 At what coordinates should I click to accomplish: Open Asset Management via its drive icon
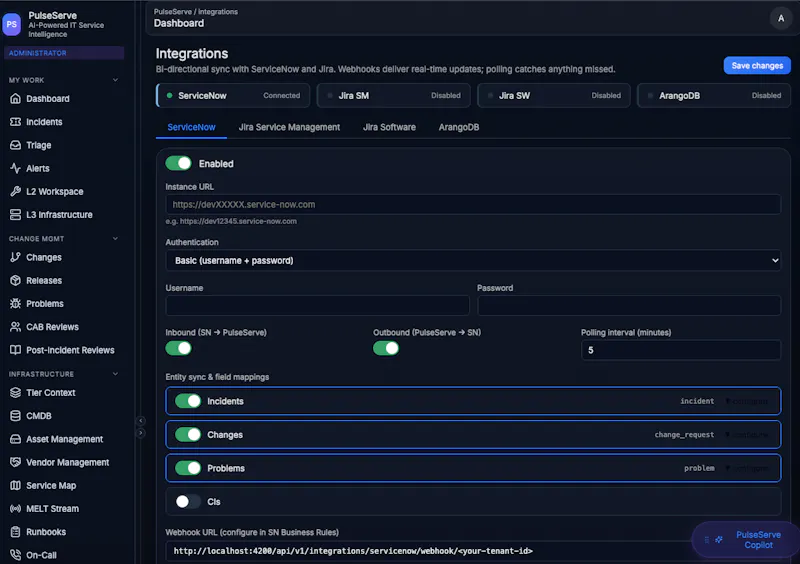[x=15, y=439]
